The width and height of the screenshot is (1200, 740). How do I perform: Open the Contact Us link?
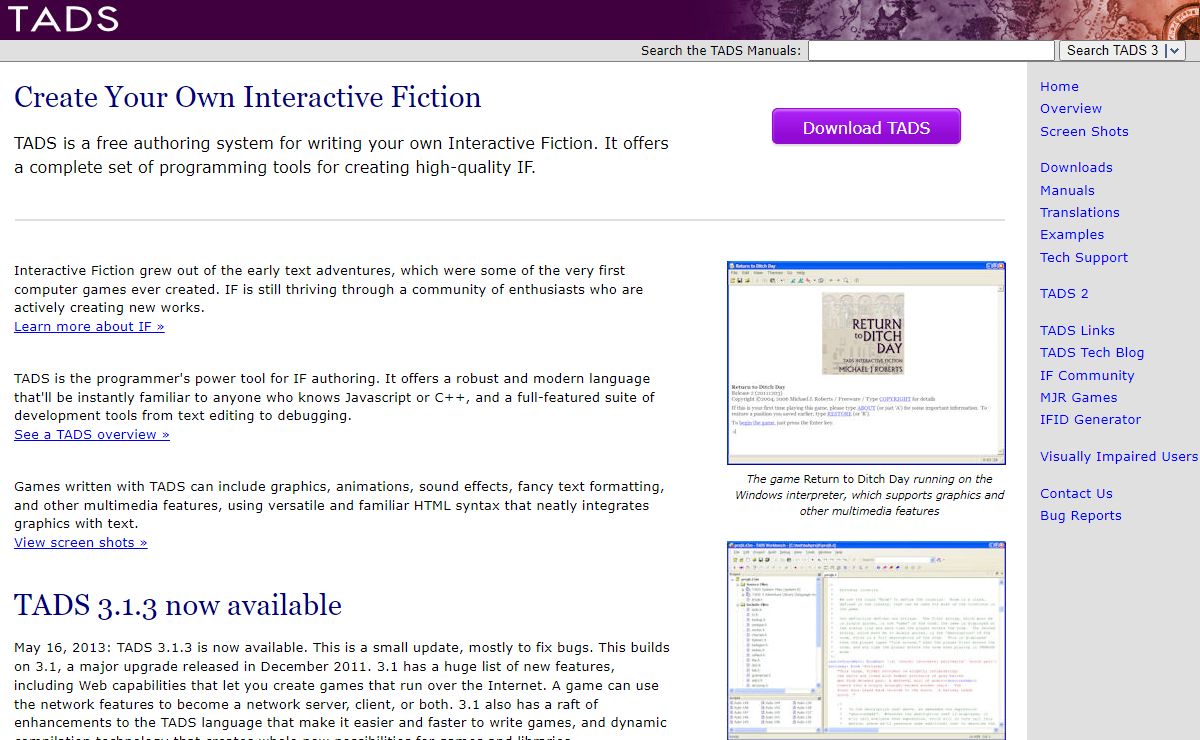click(1076, 493)
